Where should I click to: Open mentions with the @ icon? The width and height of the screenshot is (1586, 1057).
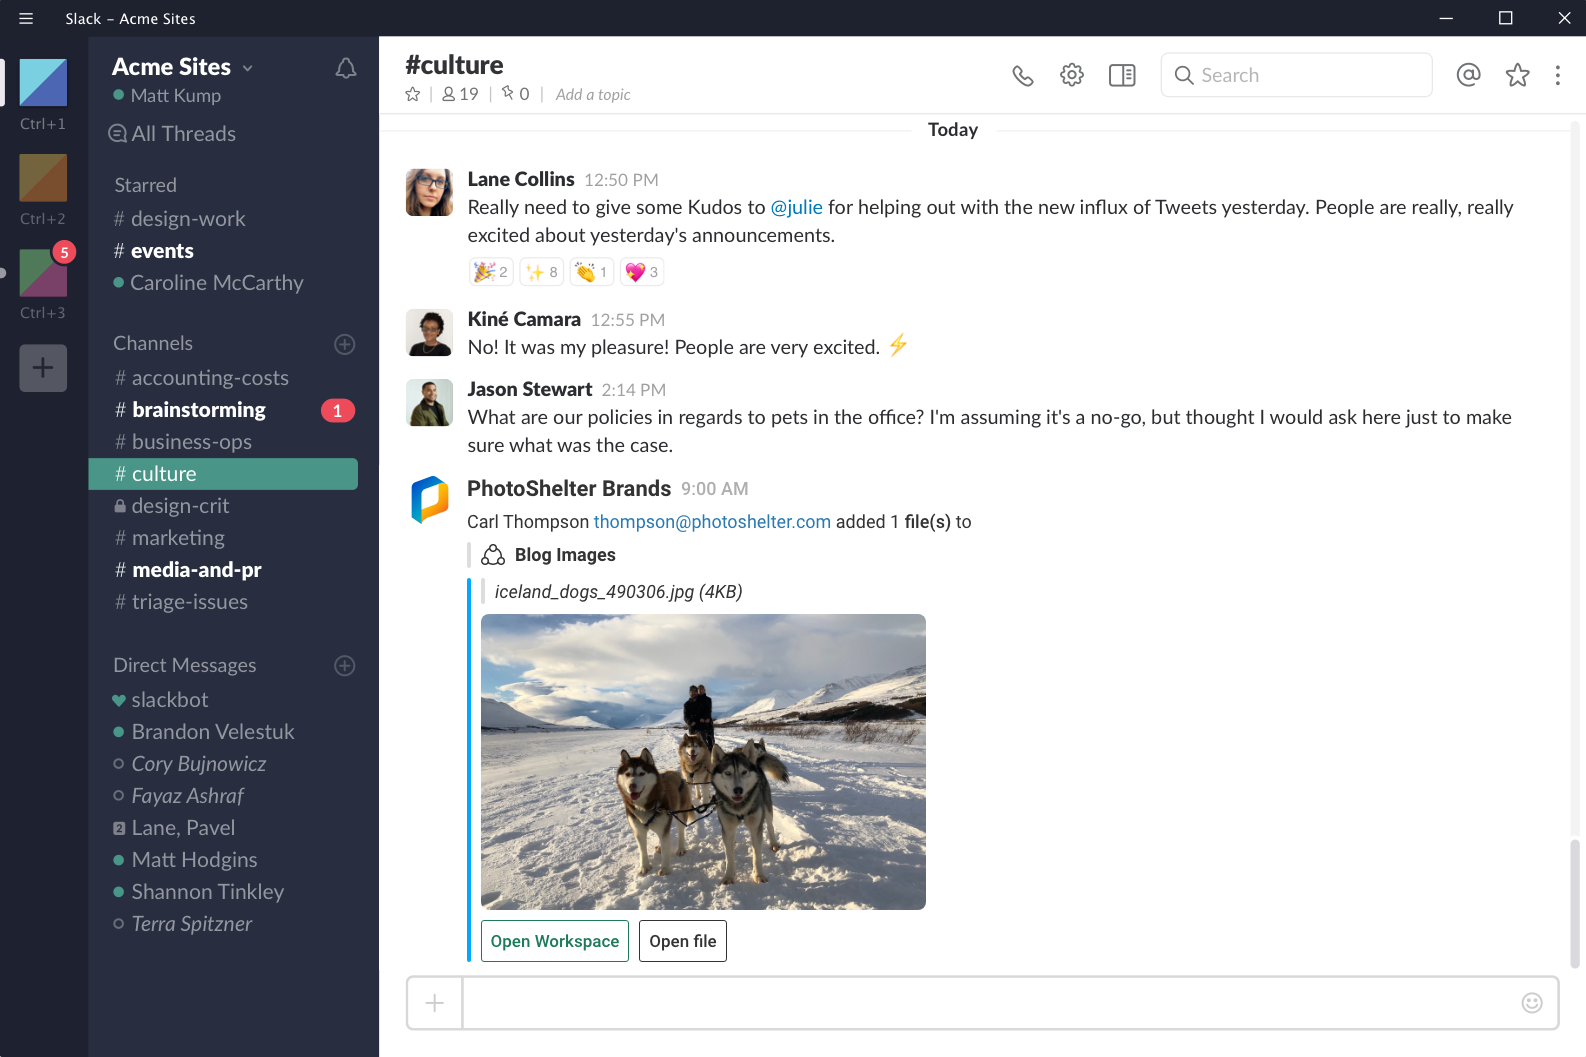coord(1468,75)
